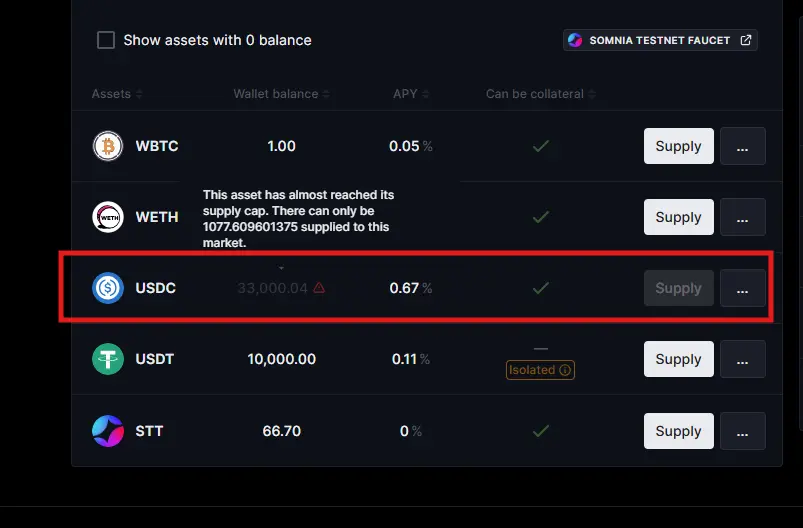803x528 pixels.
Task: Click the external link icon on faucet button
Action: coord(746,40)
